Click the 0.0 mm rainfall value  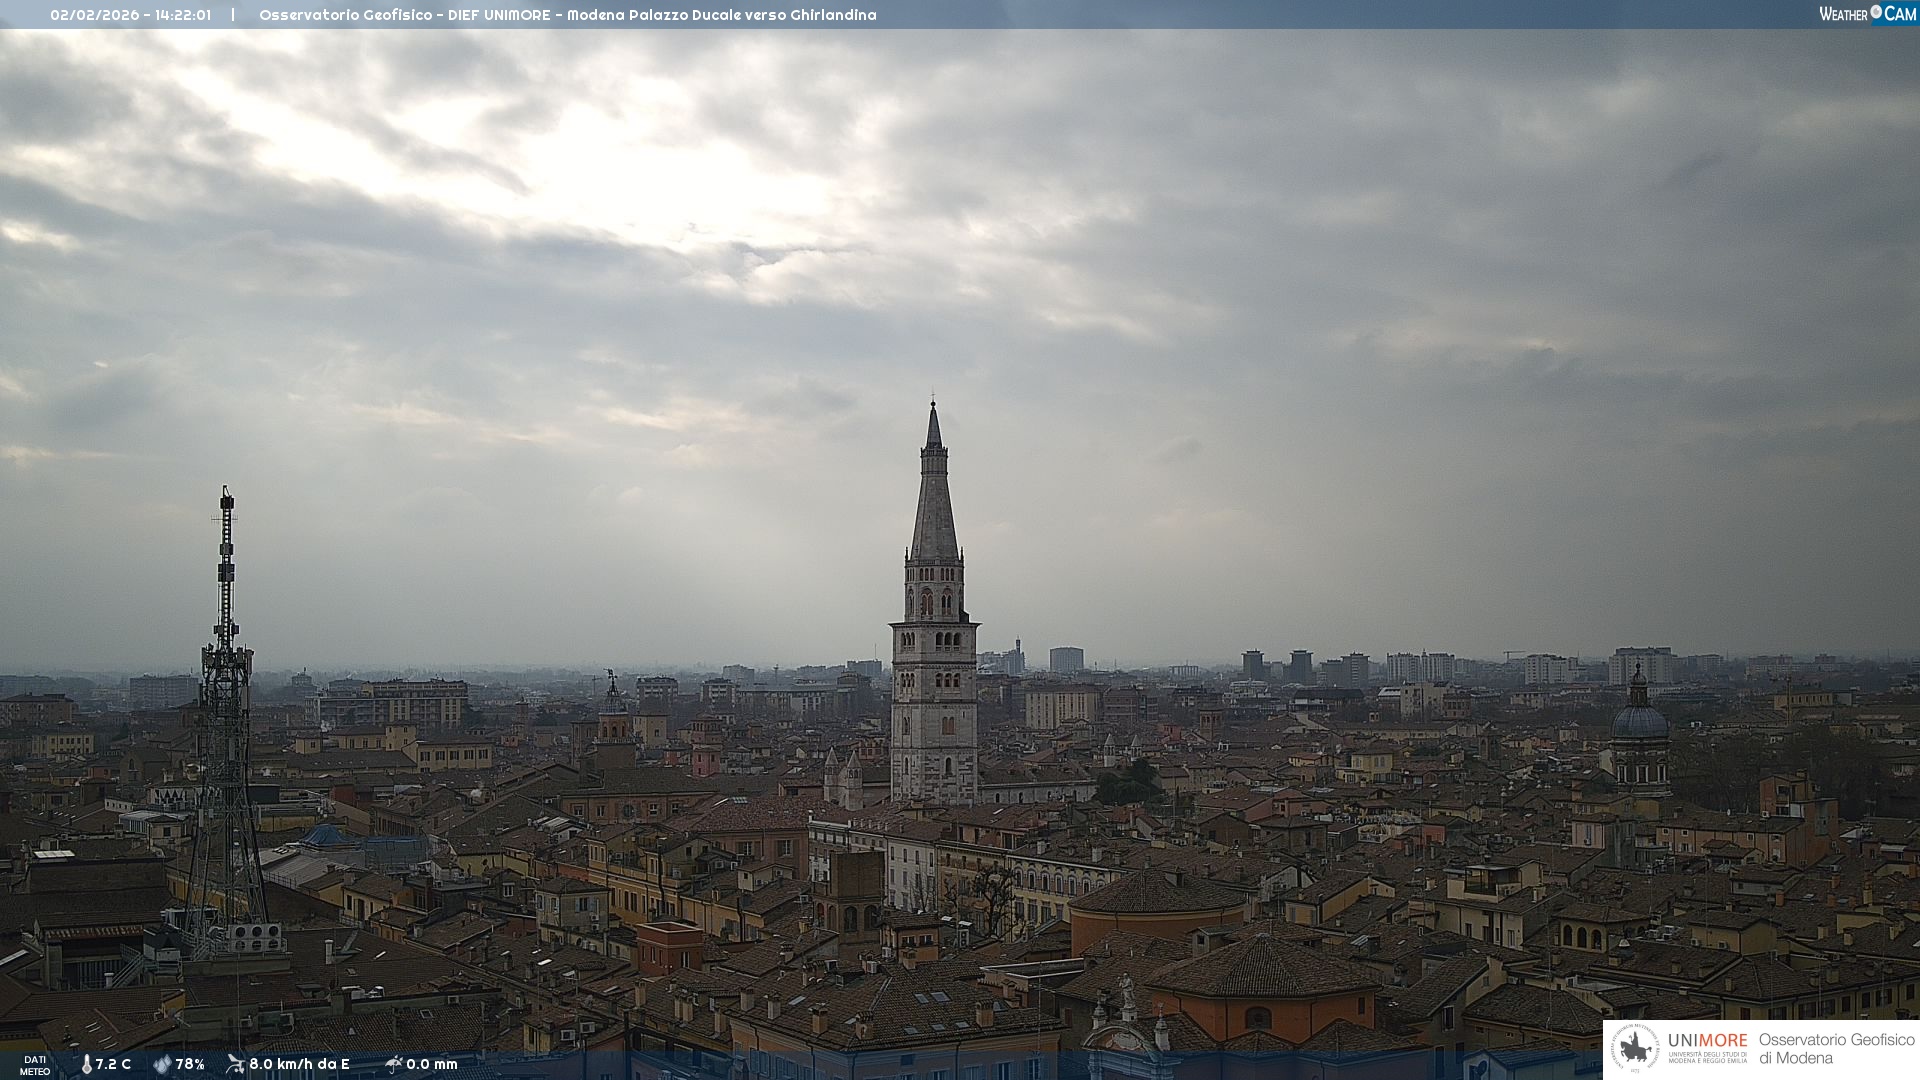(432, 1064)
